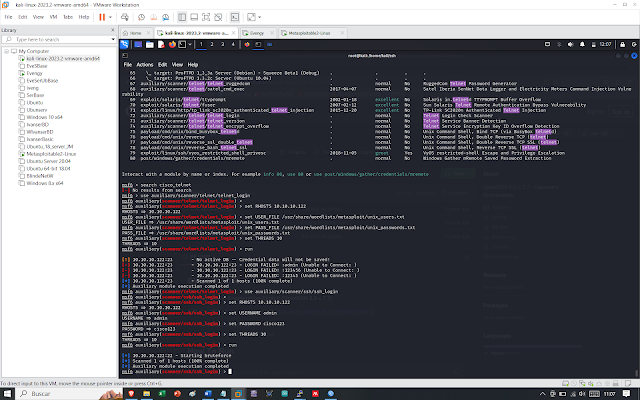The image size is (640, 400).
Task: Take a snapshot of this VM
Action: [141, 17]
